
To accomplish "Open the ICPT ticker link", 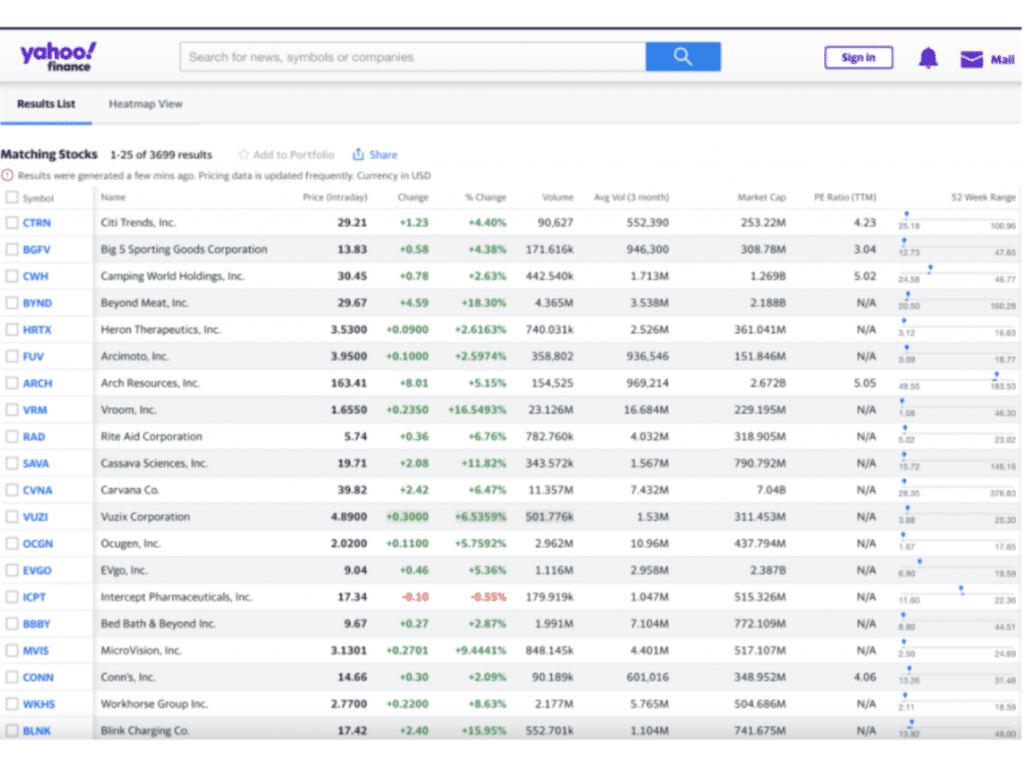I will tap(34, 597).
